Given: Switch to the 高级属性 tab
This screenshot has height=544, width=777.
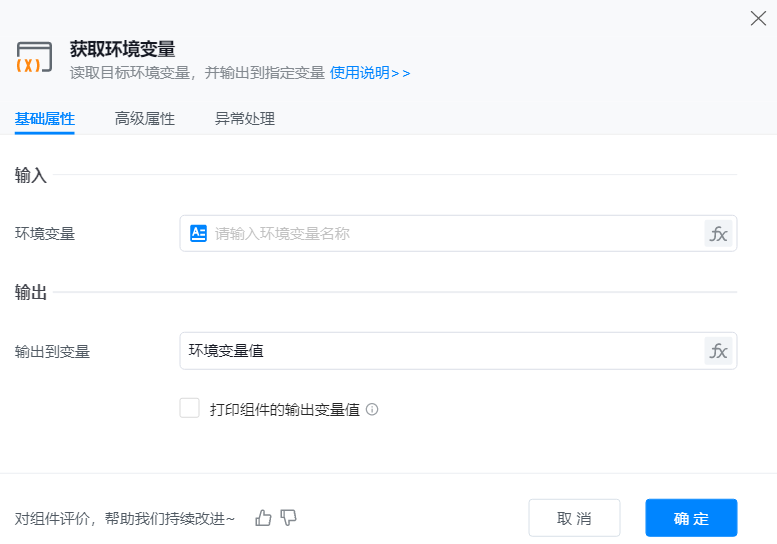Looking at the screenshot, I should 145,119.
